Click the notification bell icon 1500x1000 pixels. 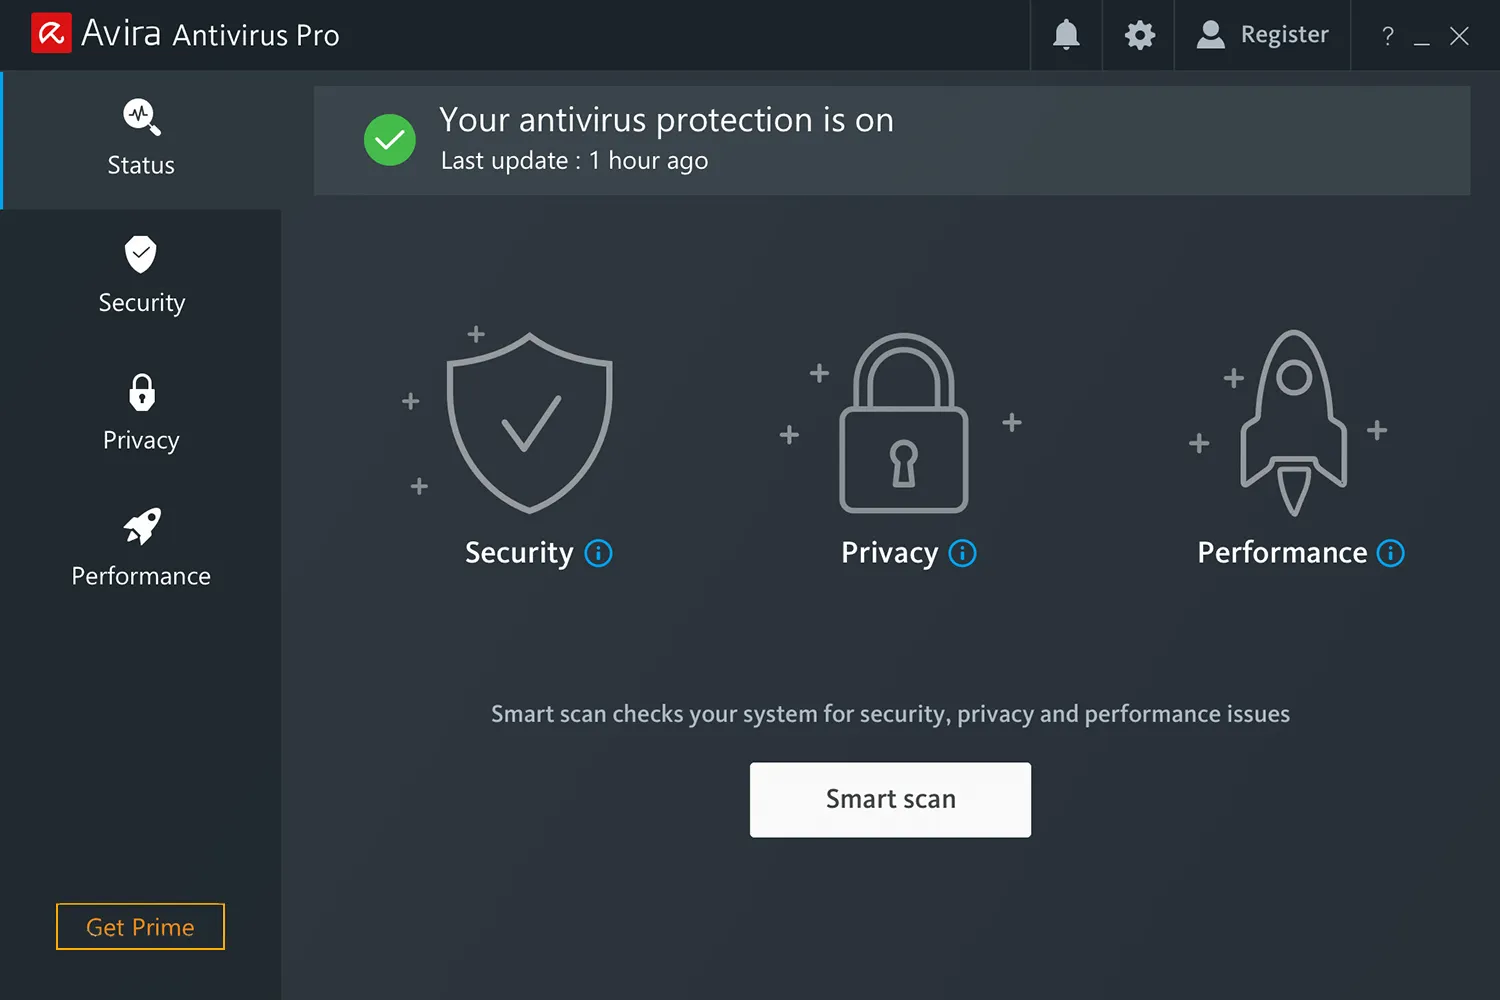(1065, 34)
